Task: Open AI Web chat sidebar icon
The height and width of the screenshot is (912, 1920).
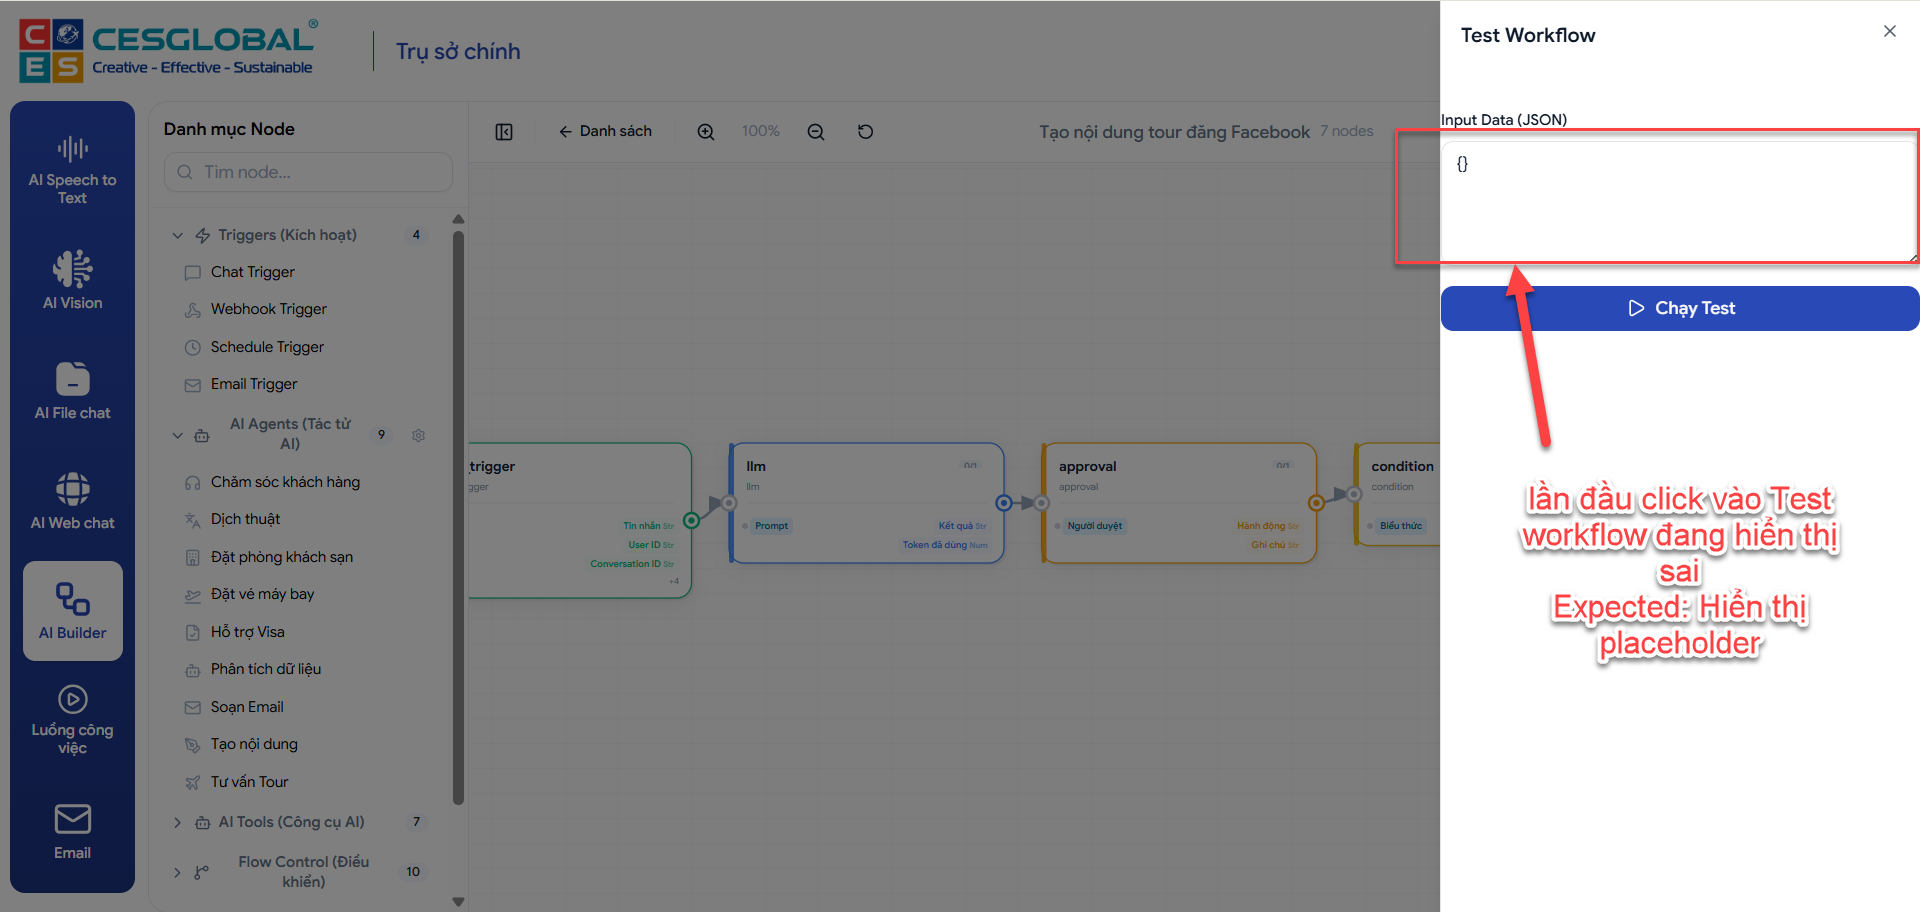Action: [72, 500]
